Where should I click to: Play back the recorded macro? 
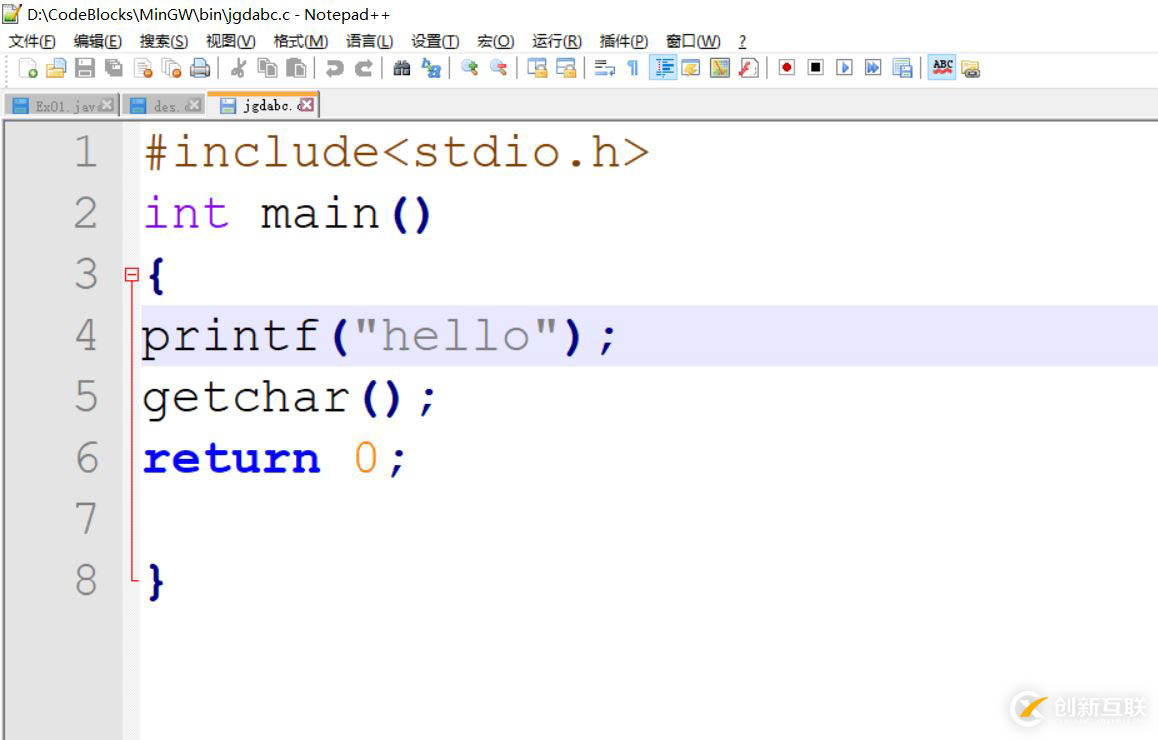(x=844, y=68)
